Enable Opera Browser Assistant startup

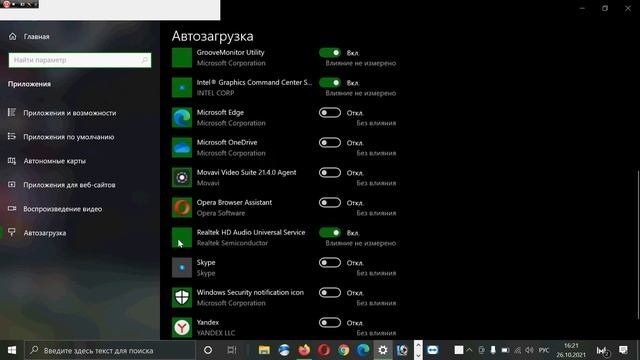coord(330,202)
